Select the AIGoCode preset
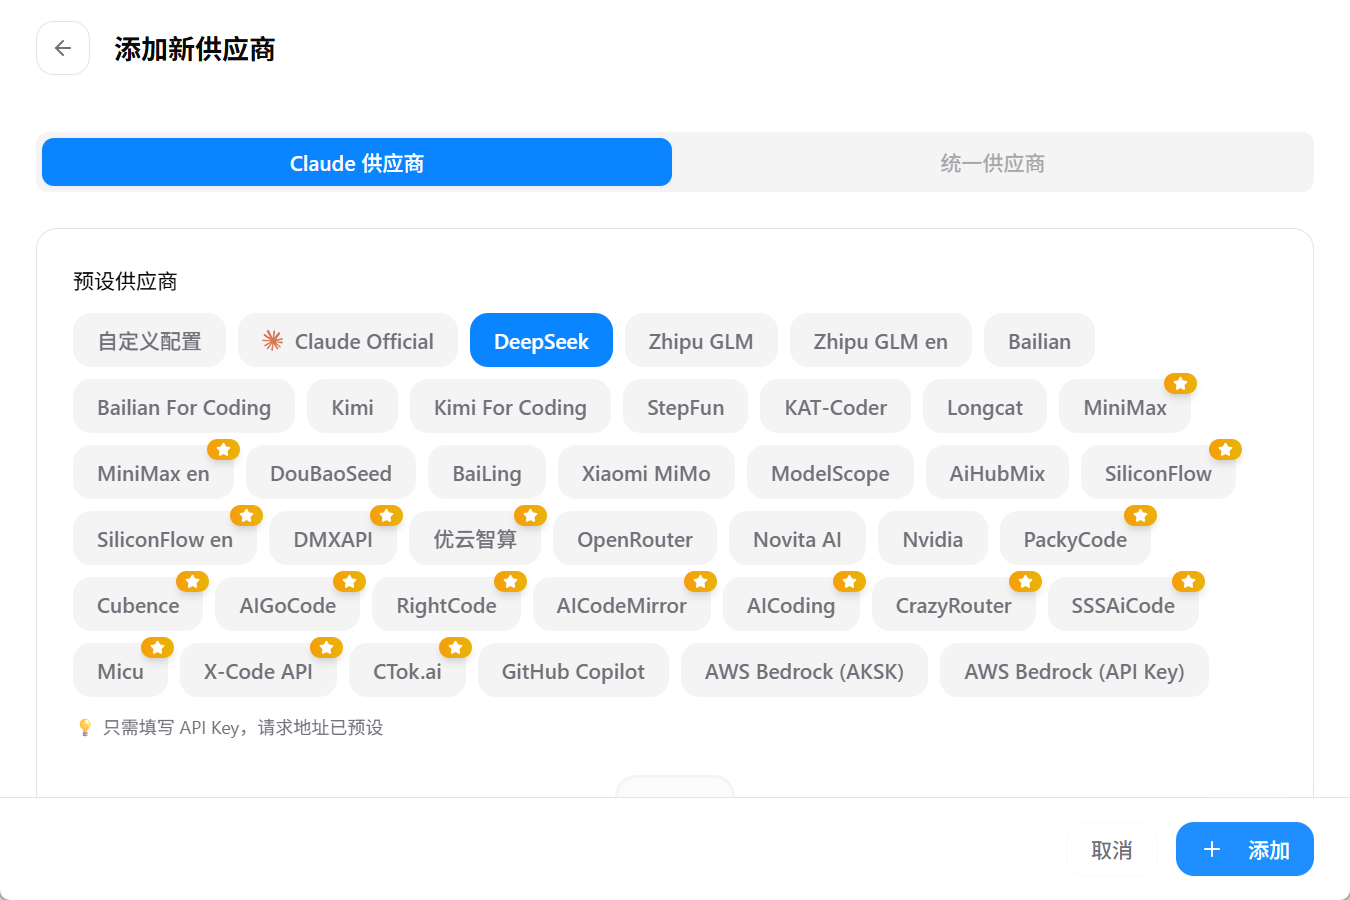This screenshot has height=900, width=1350. (x=288, y=605)
